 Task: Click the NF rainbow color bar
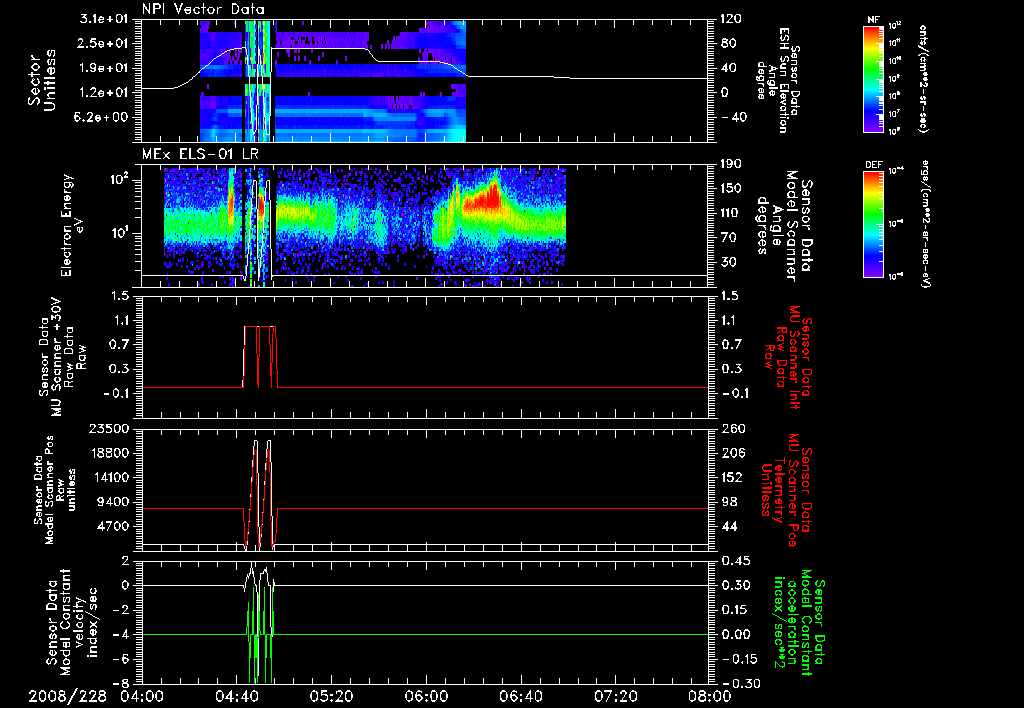pos(874,78)
